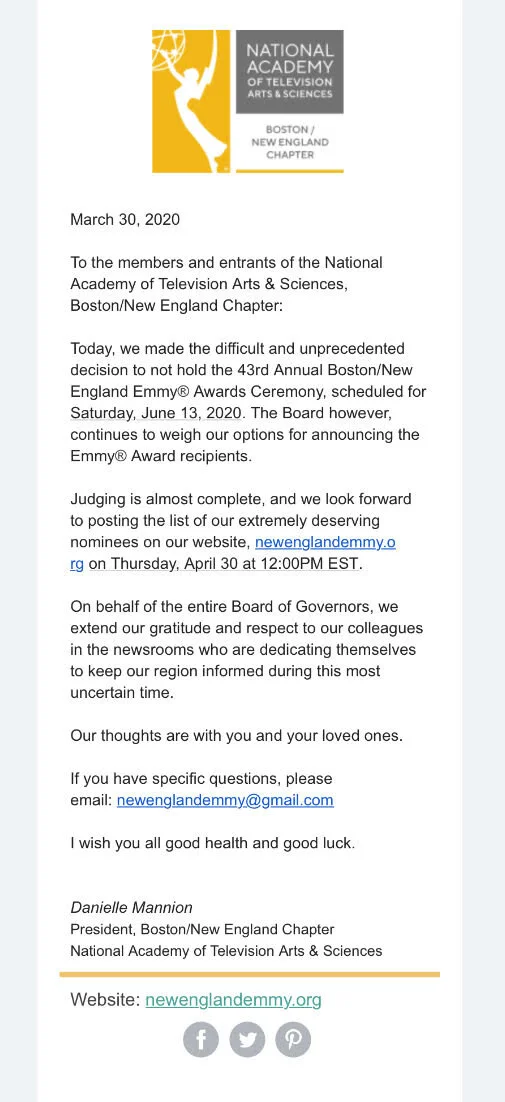The image size is (505, 1102).
Task: Click the President, Boston/New England Chapter title line
Action: pyautogui.click(x=202, y=929)
